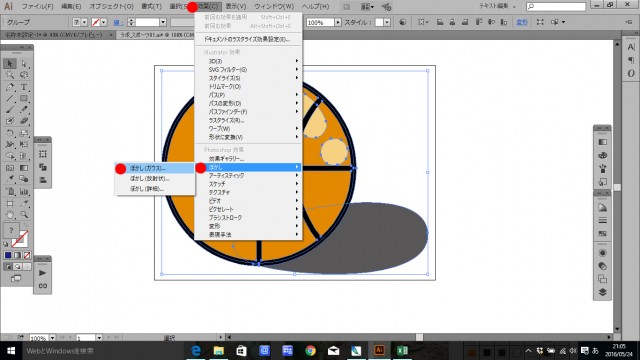This screenshot has height=360, width=640.
Task: Open the Paragraph panel icon
Action: click(x=631, y=60)
